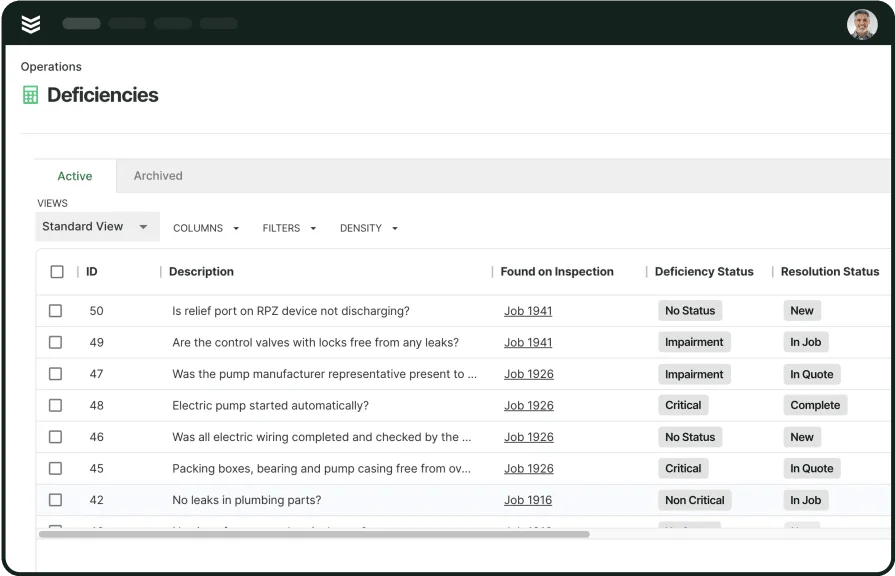
Task: Check the box for deficiency ID 46
Action: [x=55, y=437]
